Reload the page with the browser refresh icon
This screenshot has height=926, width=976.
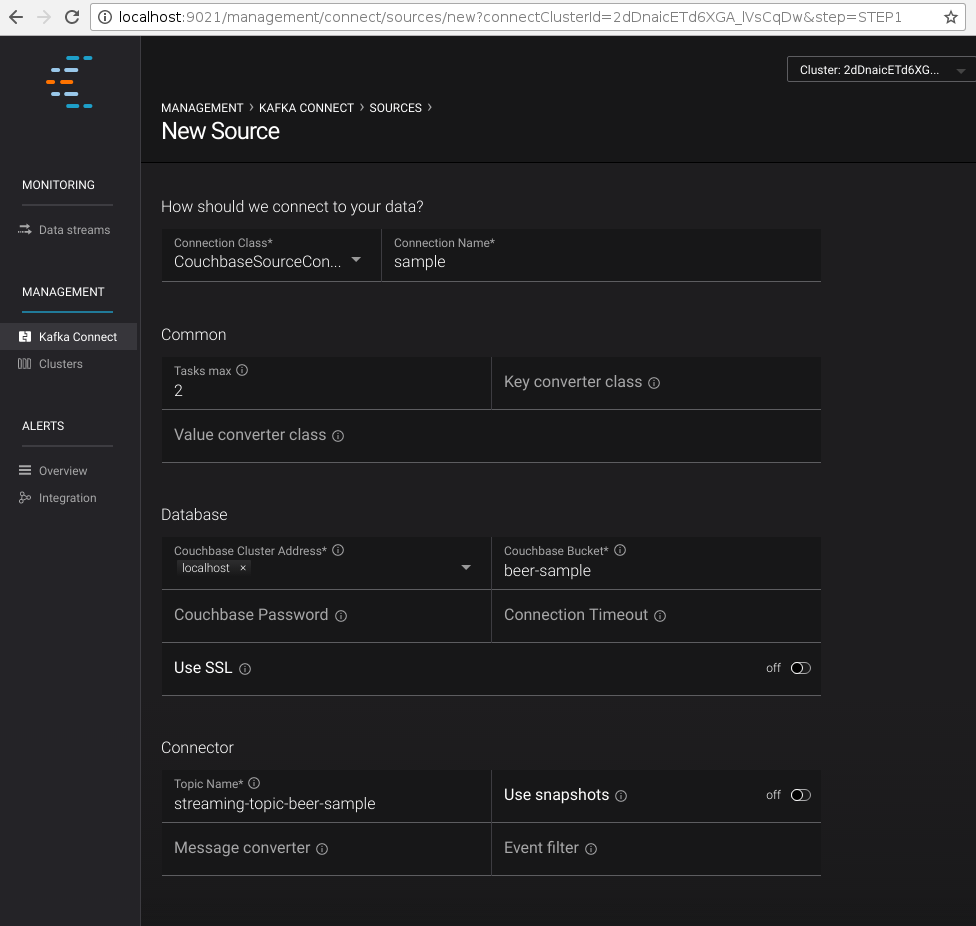point(72,17)
